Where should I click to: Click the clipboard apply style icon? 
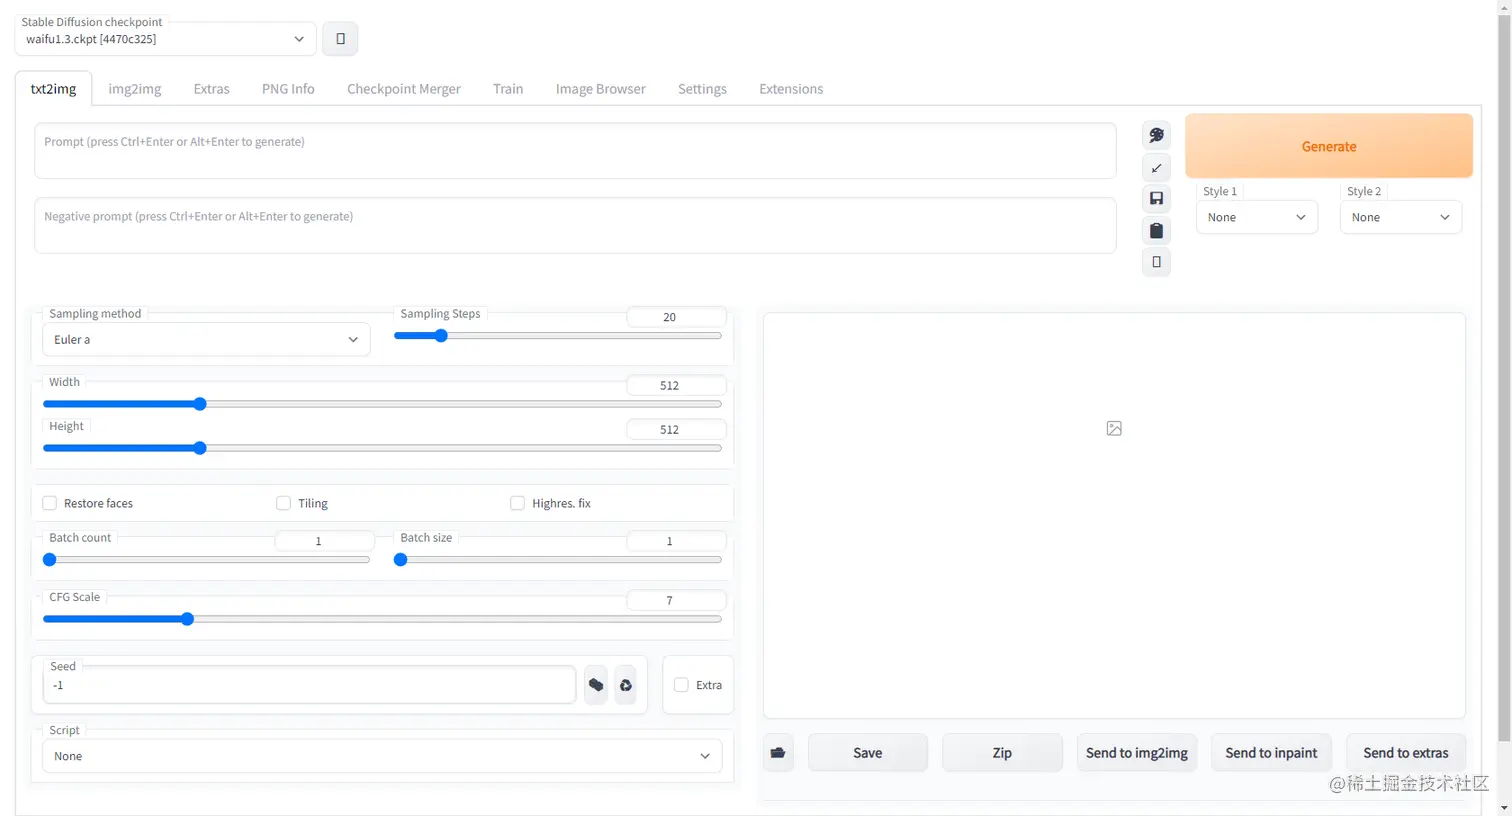point(1156,231)
